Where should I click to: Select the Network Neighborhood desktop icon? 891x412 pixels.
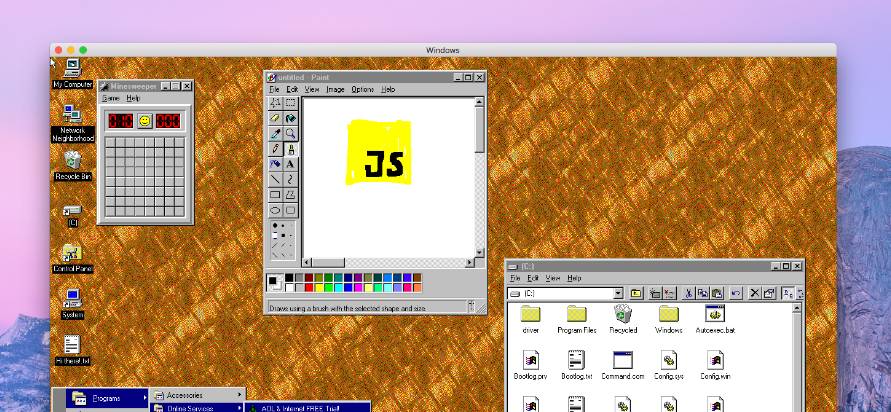point(72,123)
